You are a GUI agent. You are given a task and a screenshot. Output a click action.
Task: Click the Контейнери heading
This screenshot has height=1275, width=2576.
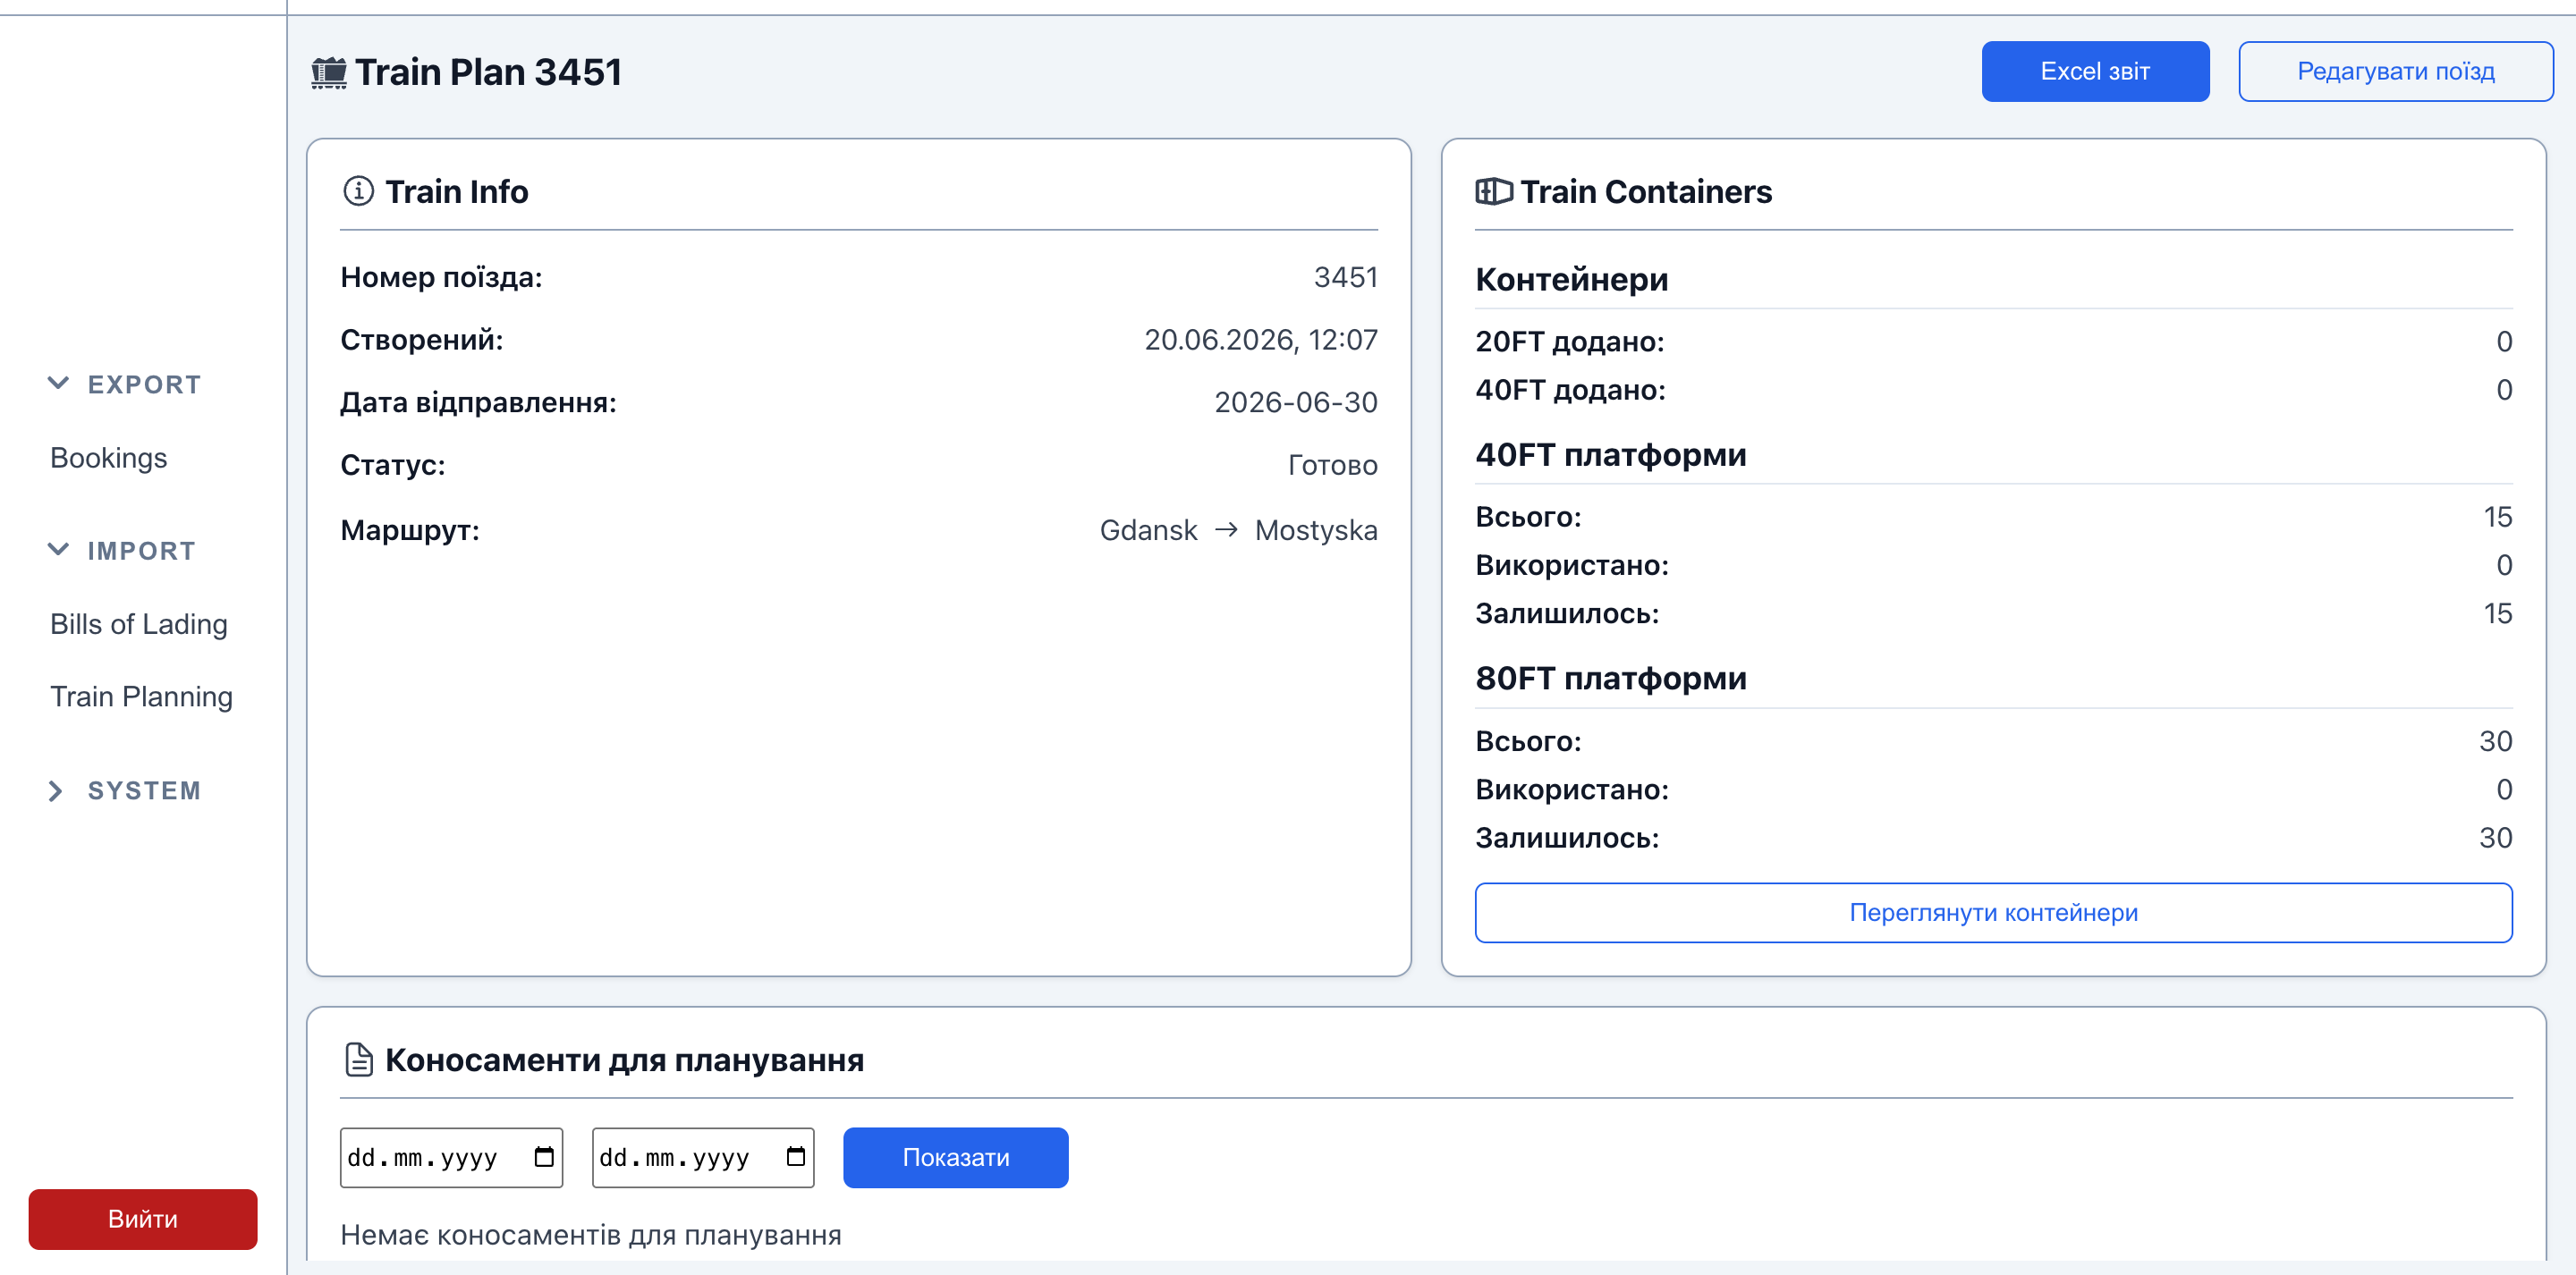(x=1571, y=279)
